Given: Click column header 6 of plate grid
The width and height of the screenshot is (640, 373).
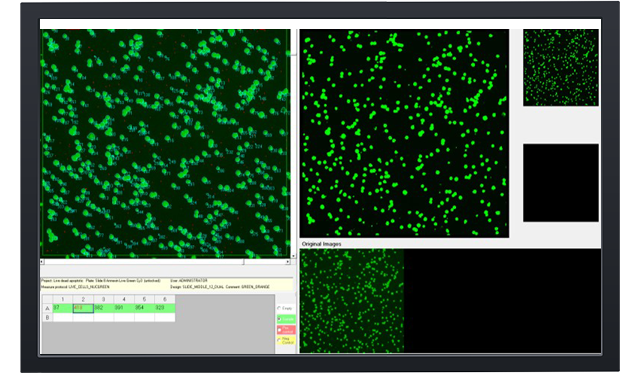Looking at the screenshot, I should (x=165, y=299).
